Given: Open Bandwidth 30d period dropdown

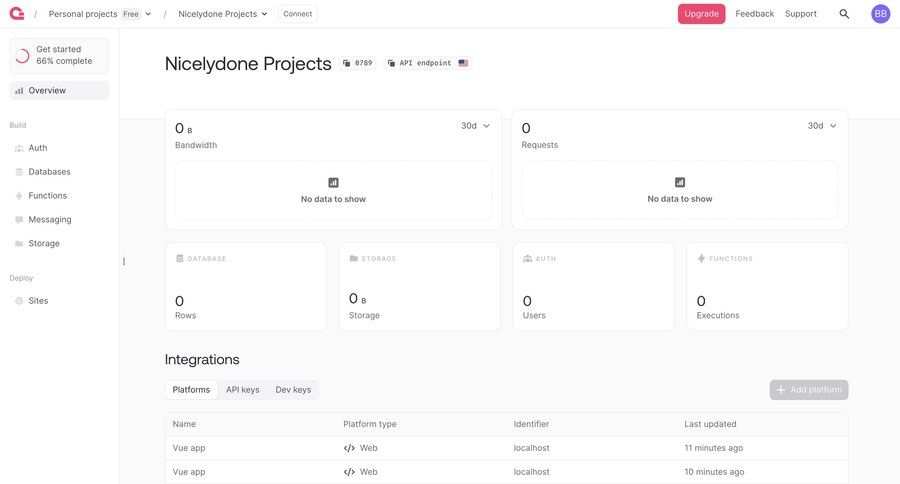Looking at the screenshot, I should coord(475,126).
